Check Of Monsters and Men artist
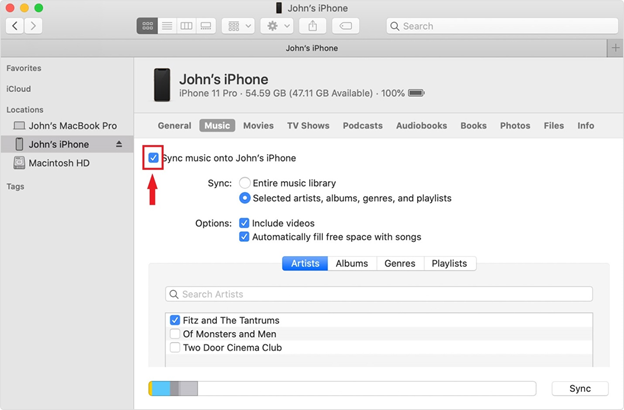This screenshot has height=410, width=624. pyautogui.click(x=175, y=334)
